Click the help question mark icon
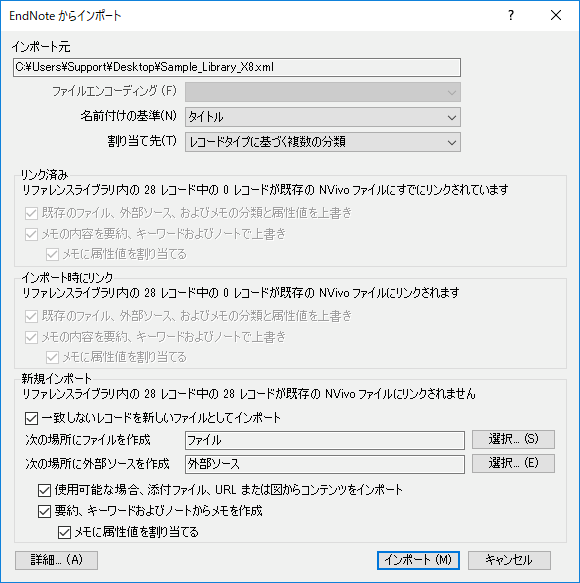This screenshot has width=580, height=583. coord(511,15)
